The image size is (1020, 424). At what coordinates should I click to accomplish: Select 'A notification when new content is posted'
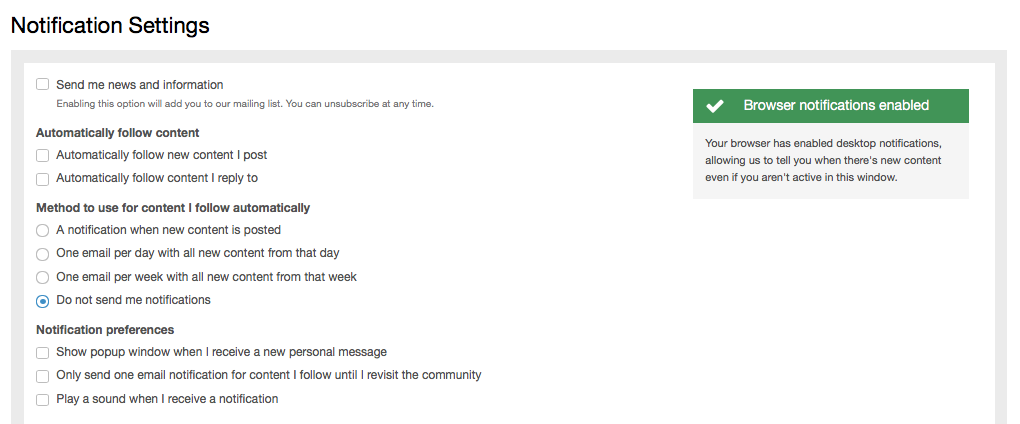43,231
